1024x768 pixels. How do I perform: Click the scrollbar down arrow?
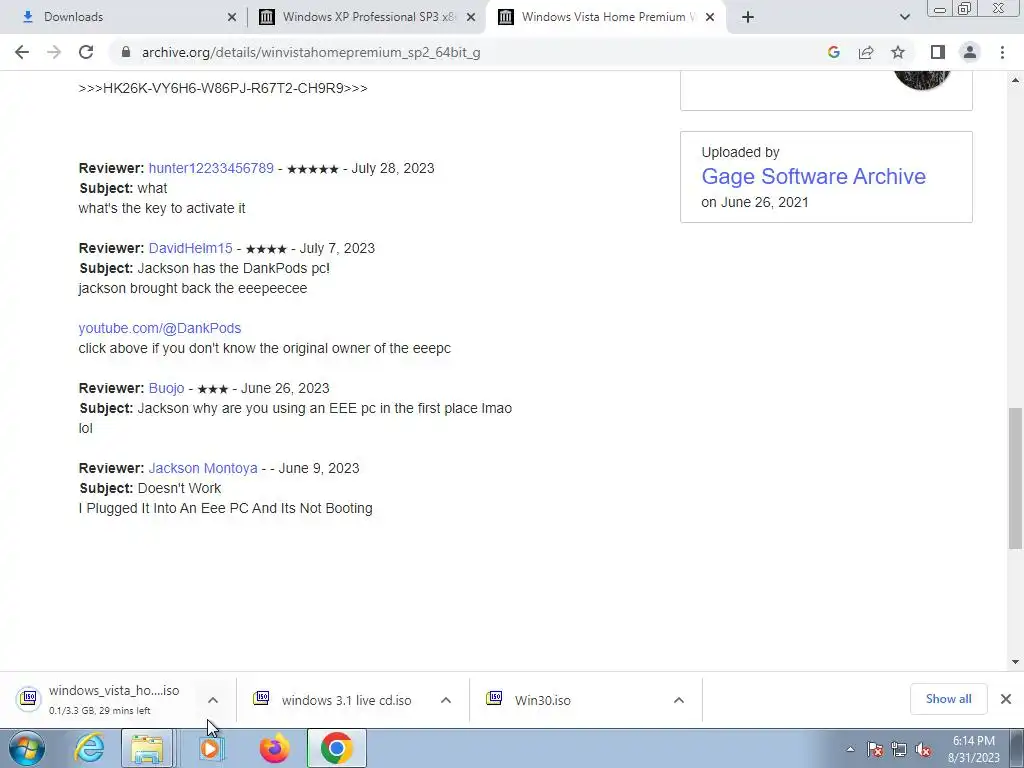tap(1015, 662)
